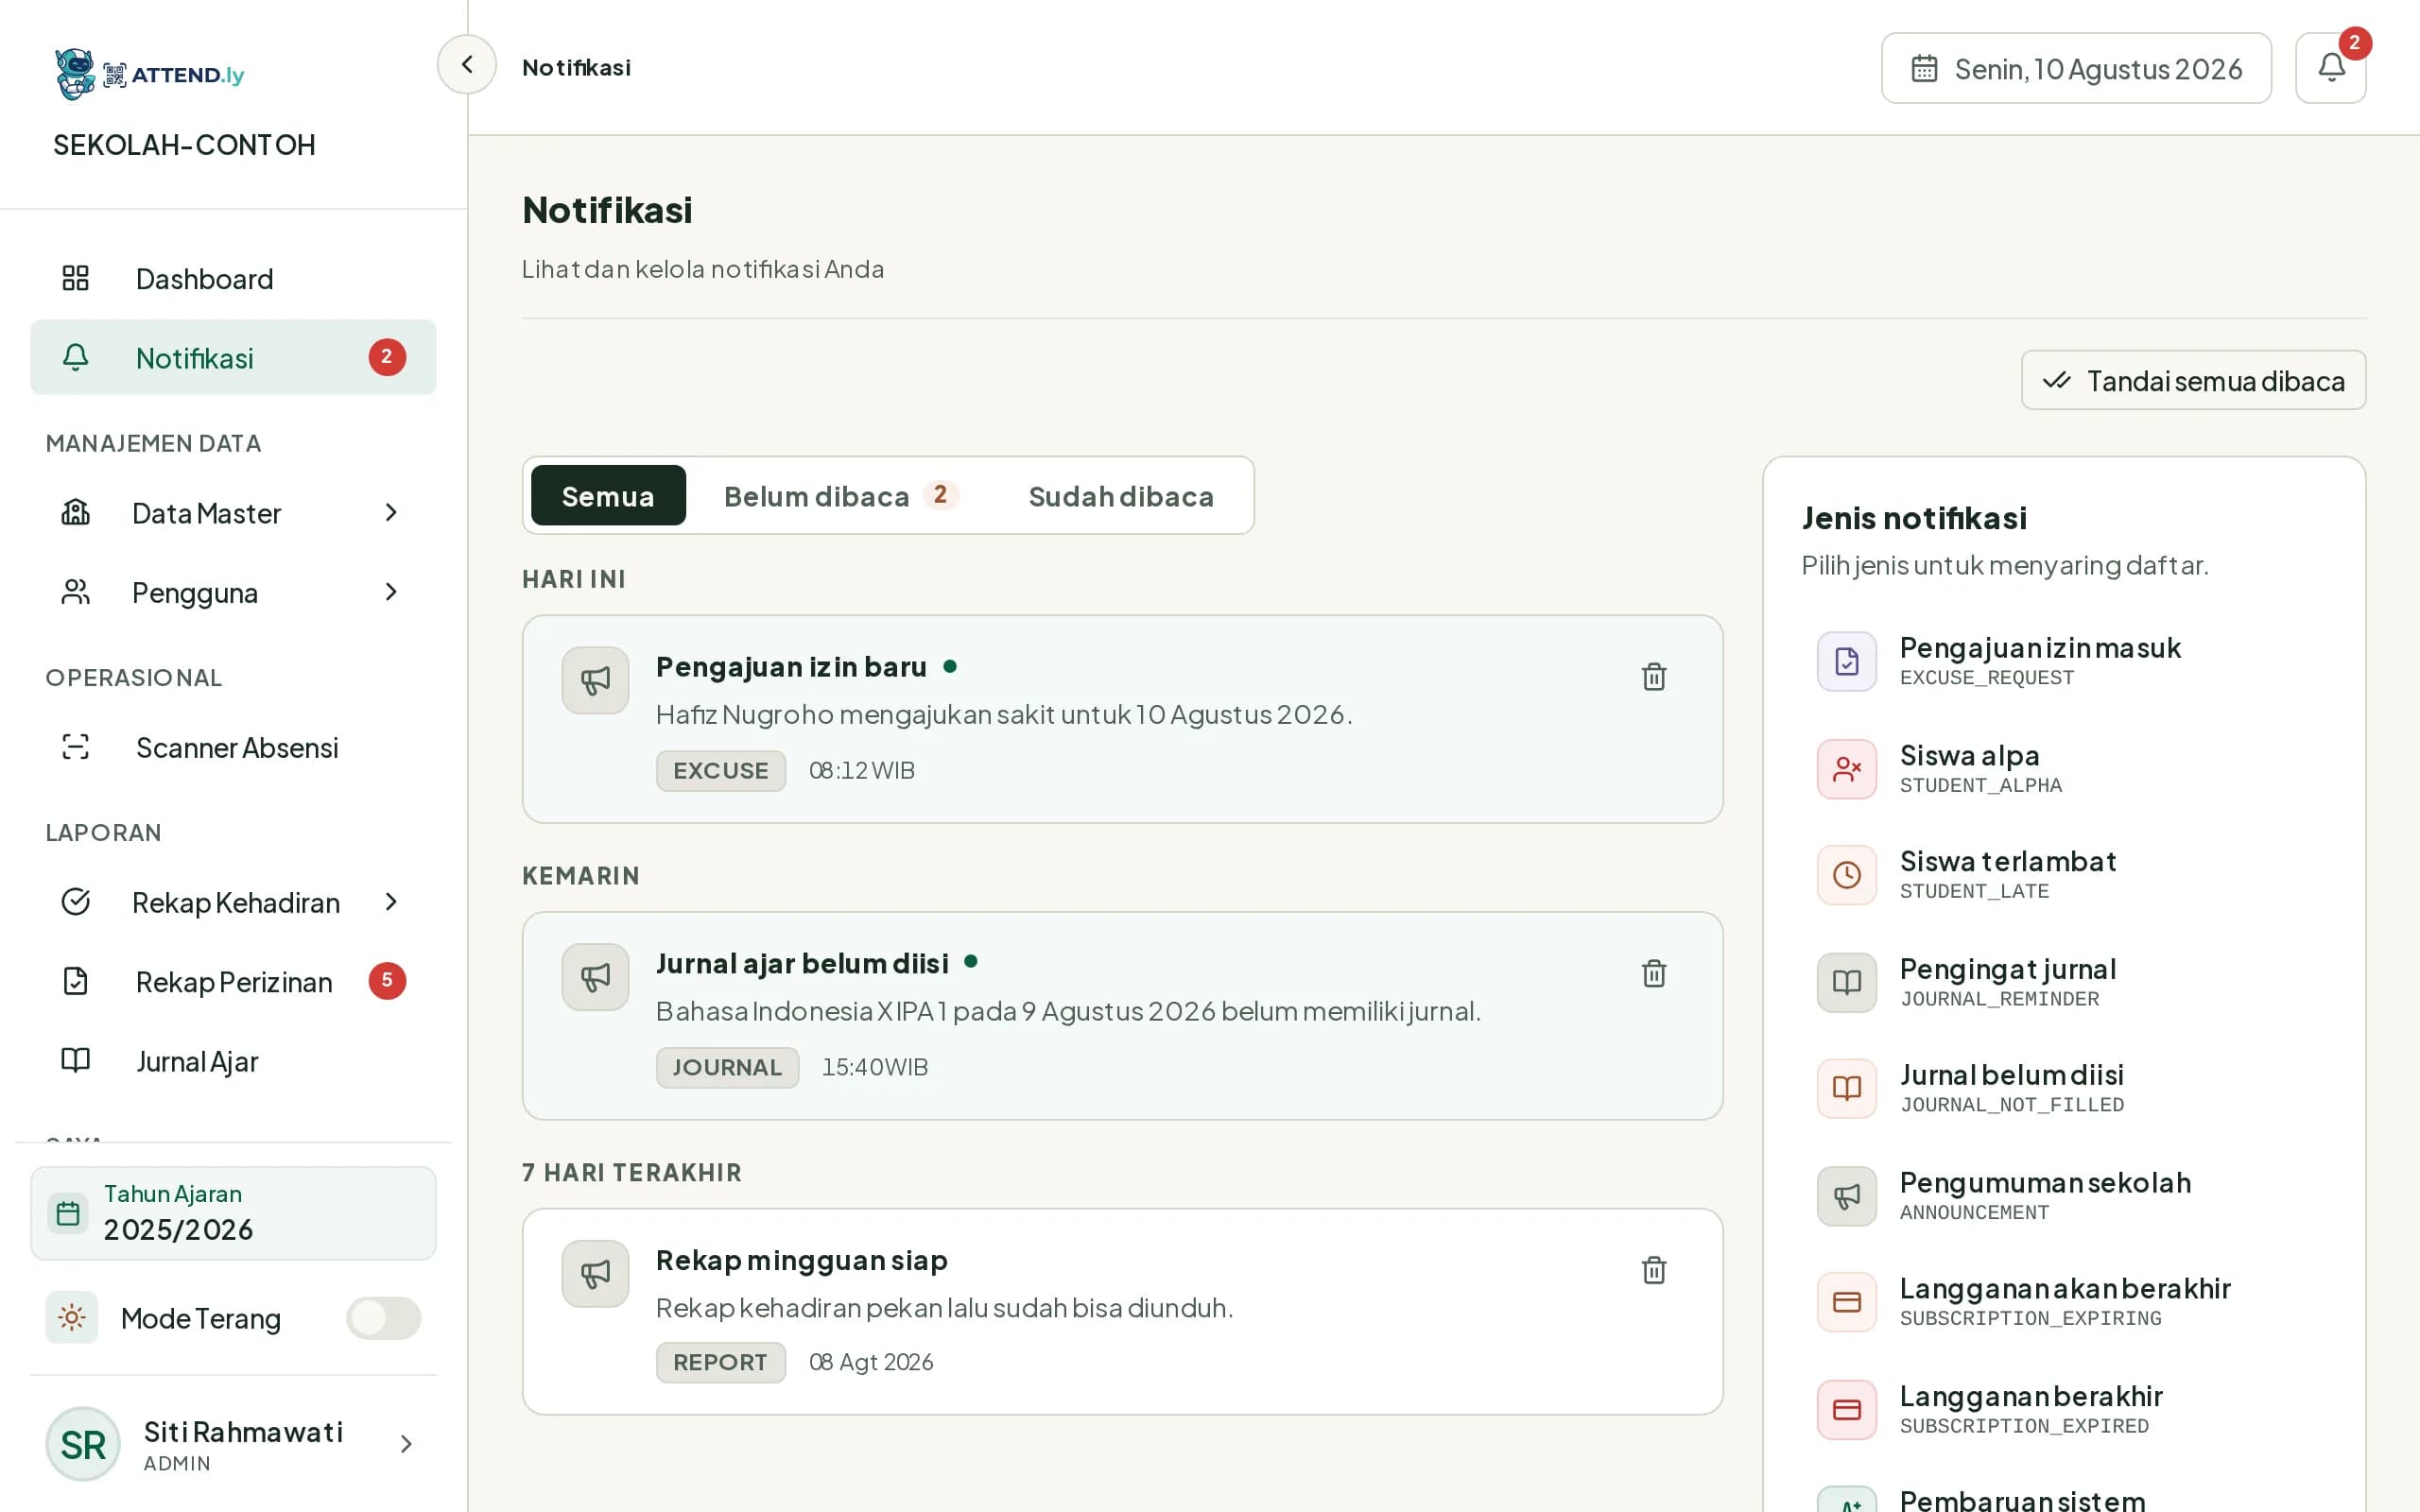Select the Pengumuman sekolah megaphone icon
The width and height of the screenshot is (2420, 1512).
coord(1846,1196)
